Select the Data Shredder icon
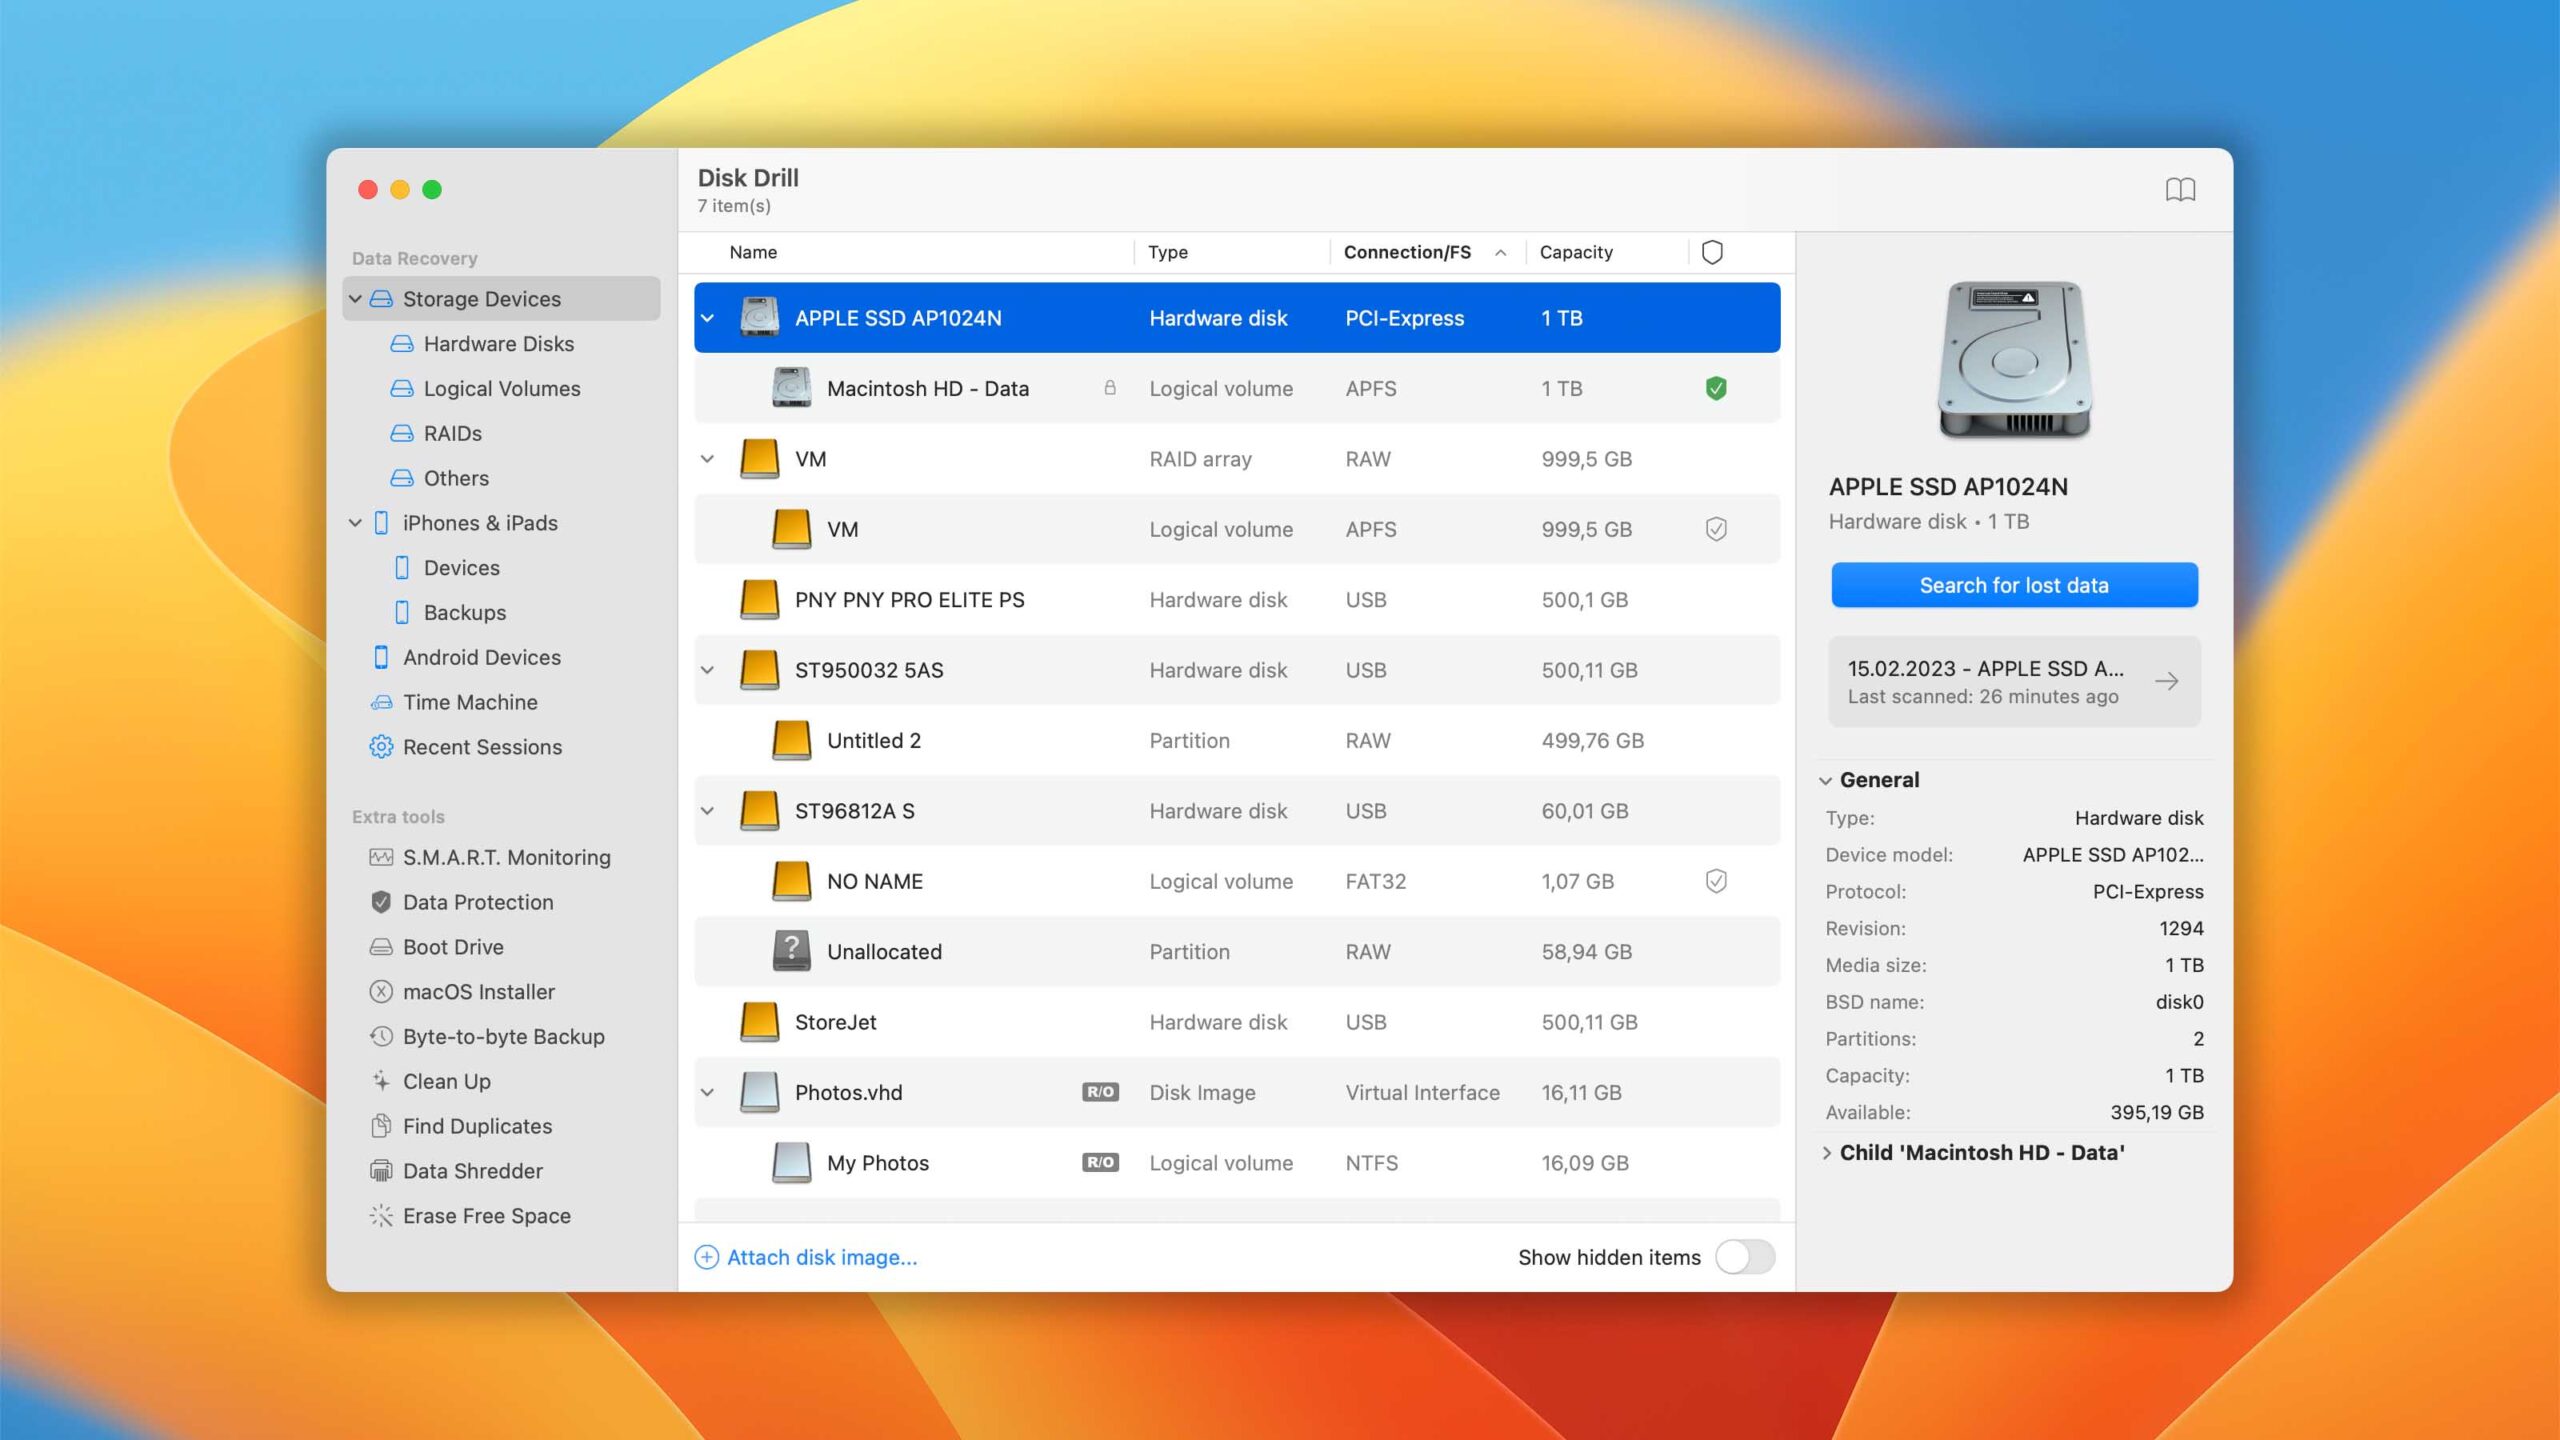 point(378,1169)
